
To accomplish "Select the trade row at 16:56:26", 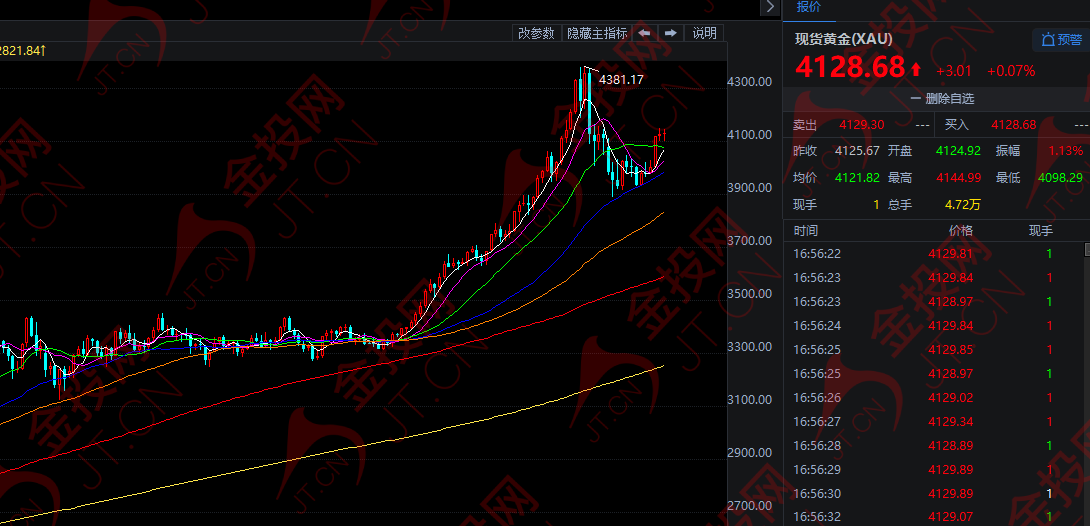I will pyautogui.click(x=934, y=397).
